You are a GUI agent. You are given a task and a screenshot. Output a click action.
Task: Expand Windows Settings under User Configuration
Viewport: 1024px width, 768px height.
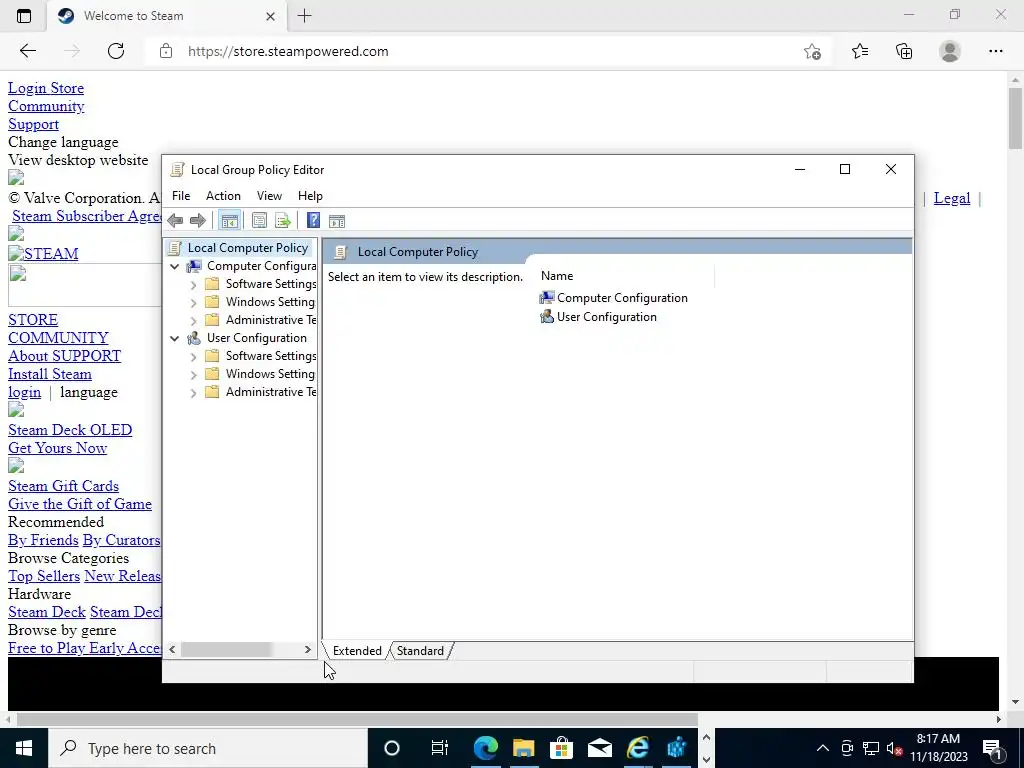pyautogui.click(x=193, y=375)
